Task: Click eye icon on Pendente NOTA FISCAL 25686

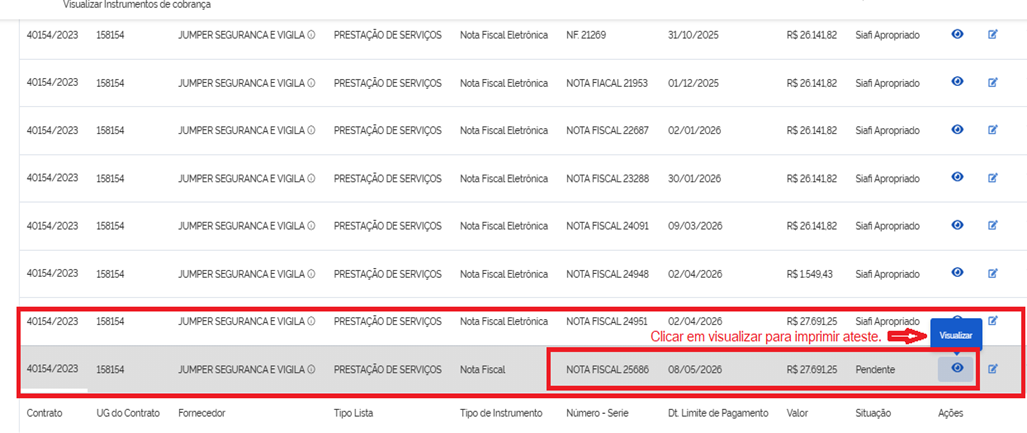Action: 957,369
